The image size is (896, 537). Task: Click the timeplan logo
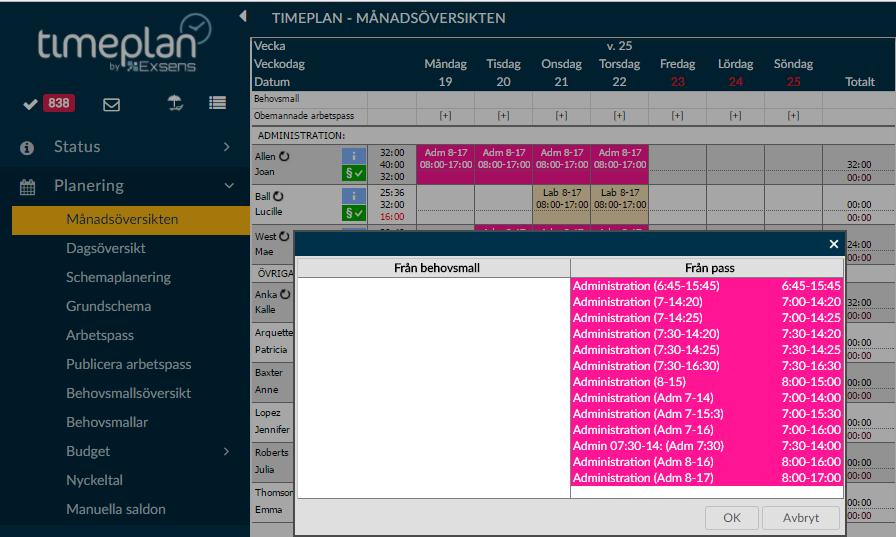pyautogui.click(x=125, y=45)
